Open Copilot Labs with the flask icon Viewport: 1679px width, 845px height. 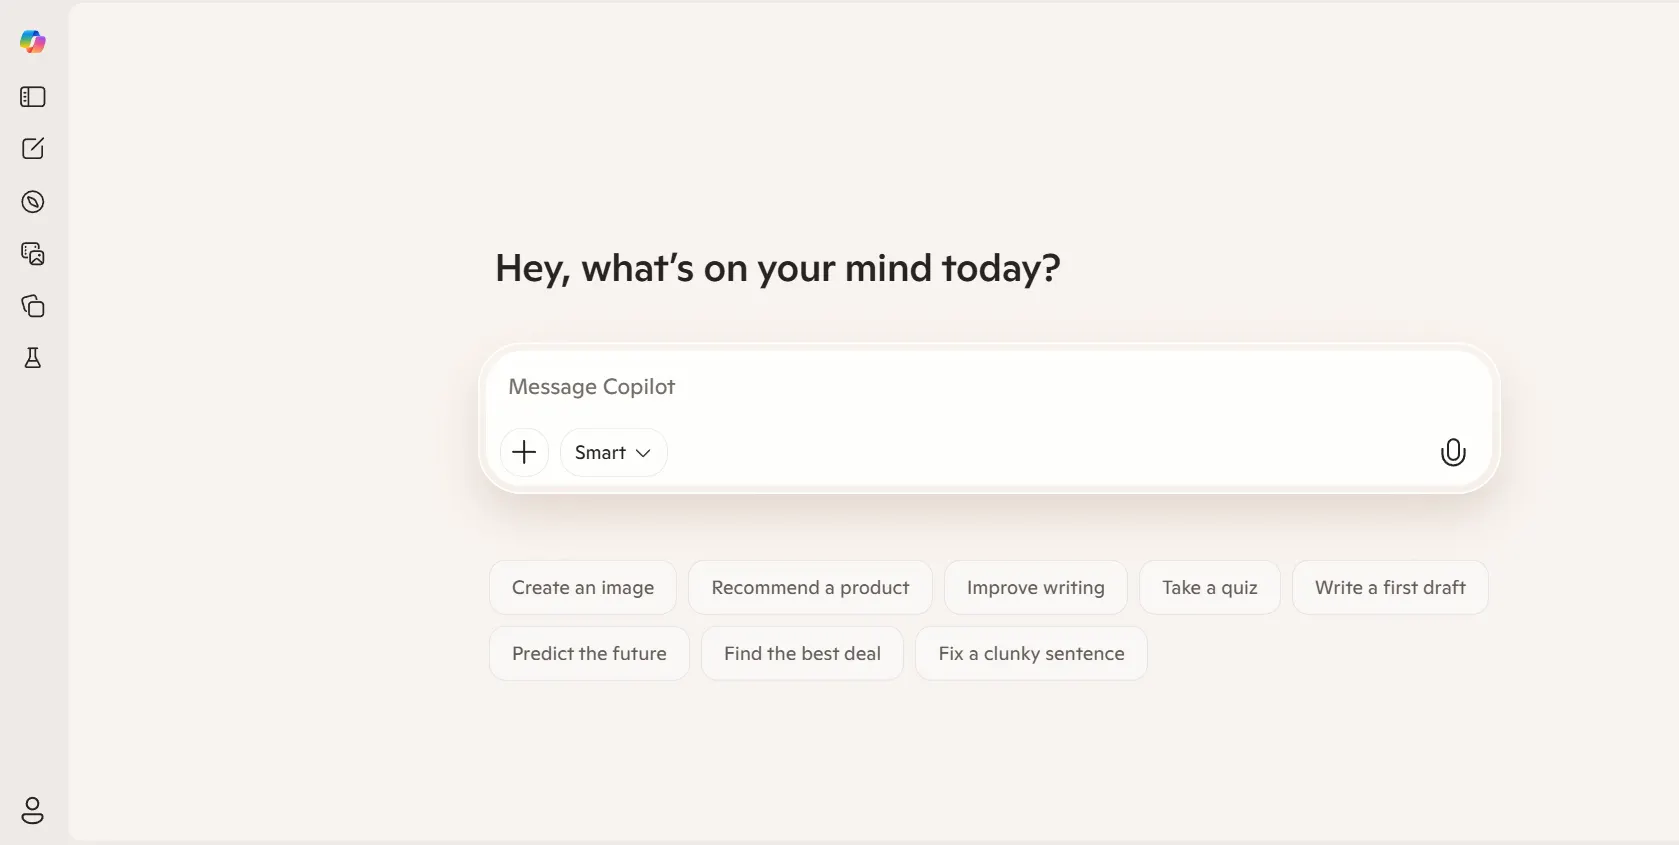pos(33,359)
